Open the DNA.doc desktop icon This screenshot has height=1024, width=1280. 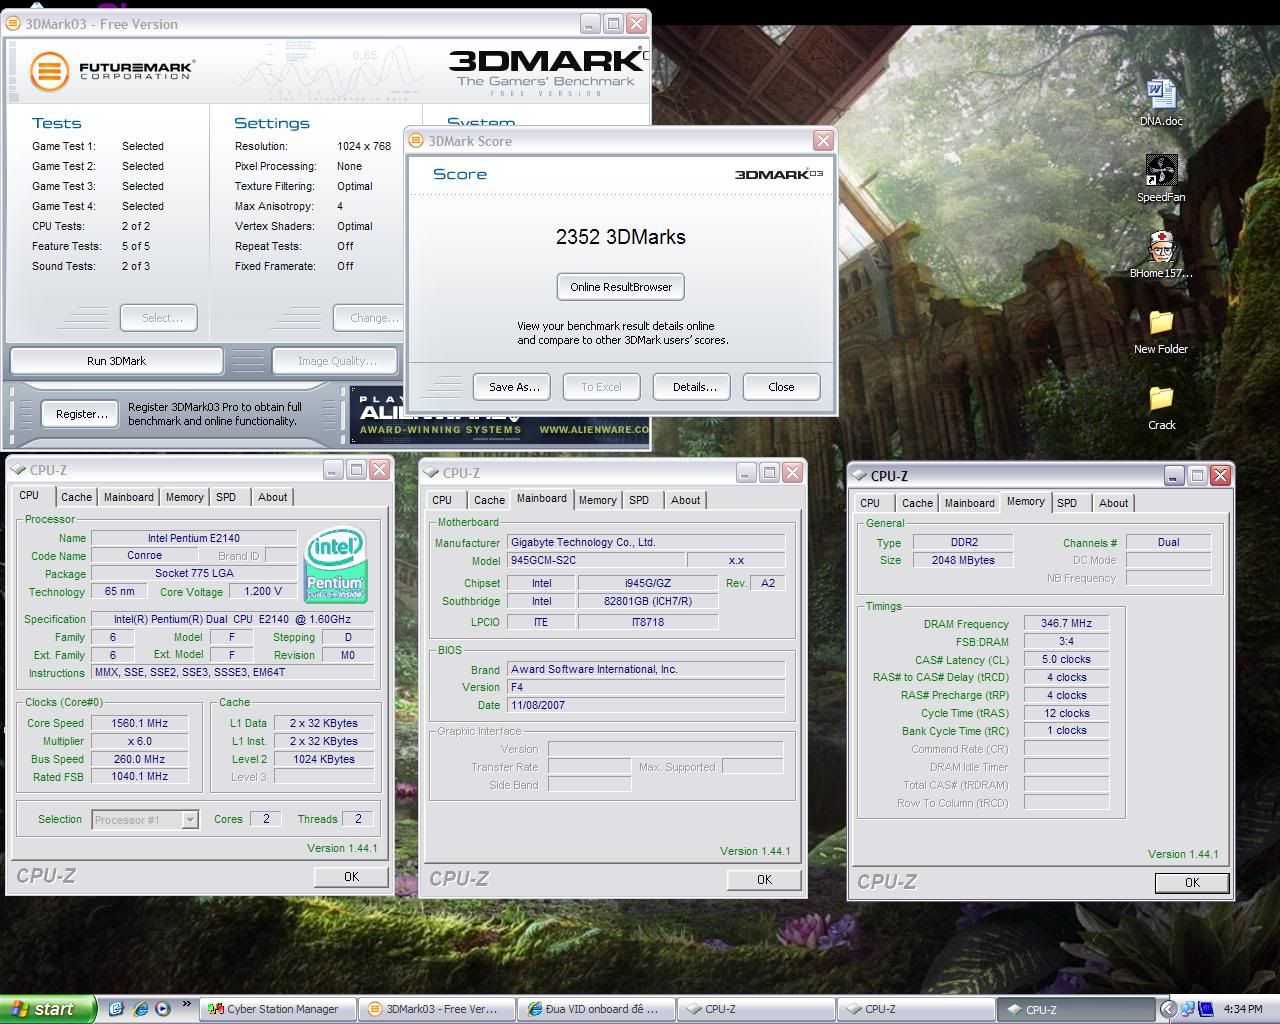pos(1160,103)
